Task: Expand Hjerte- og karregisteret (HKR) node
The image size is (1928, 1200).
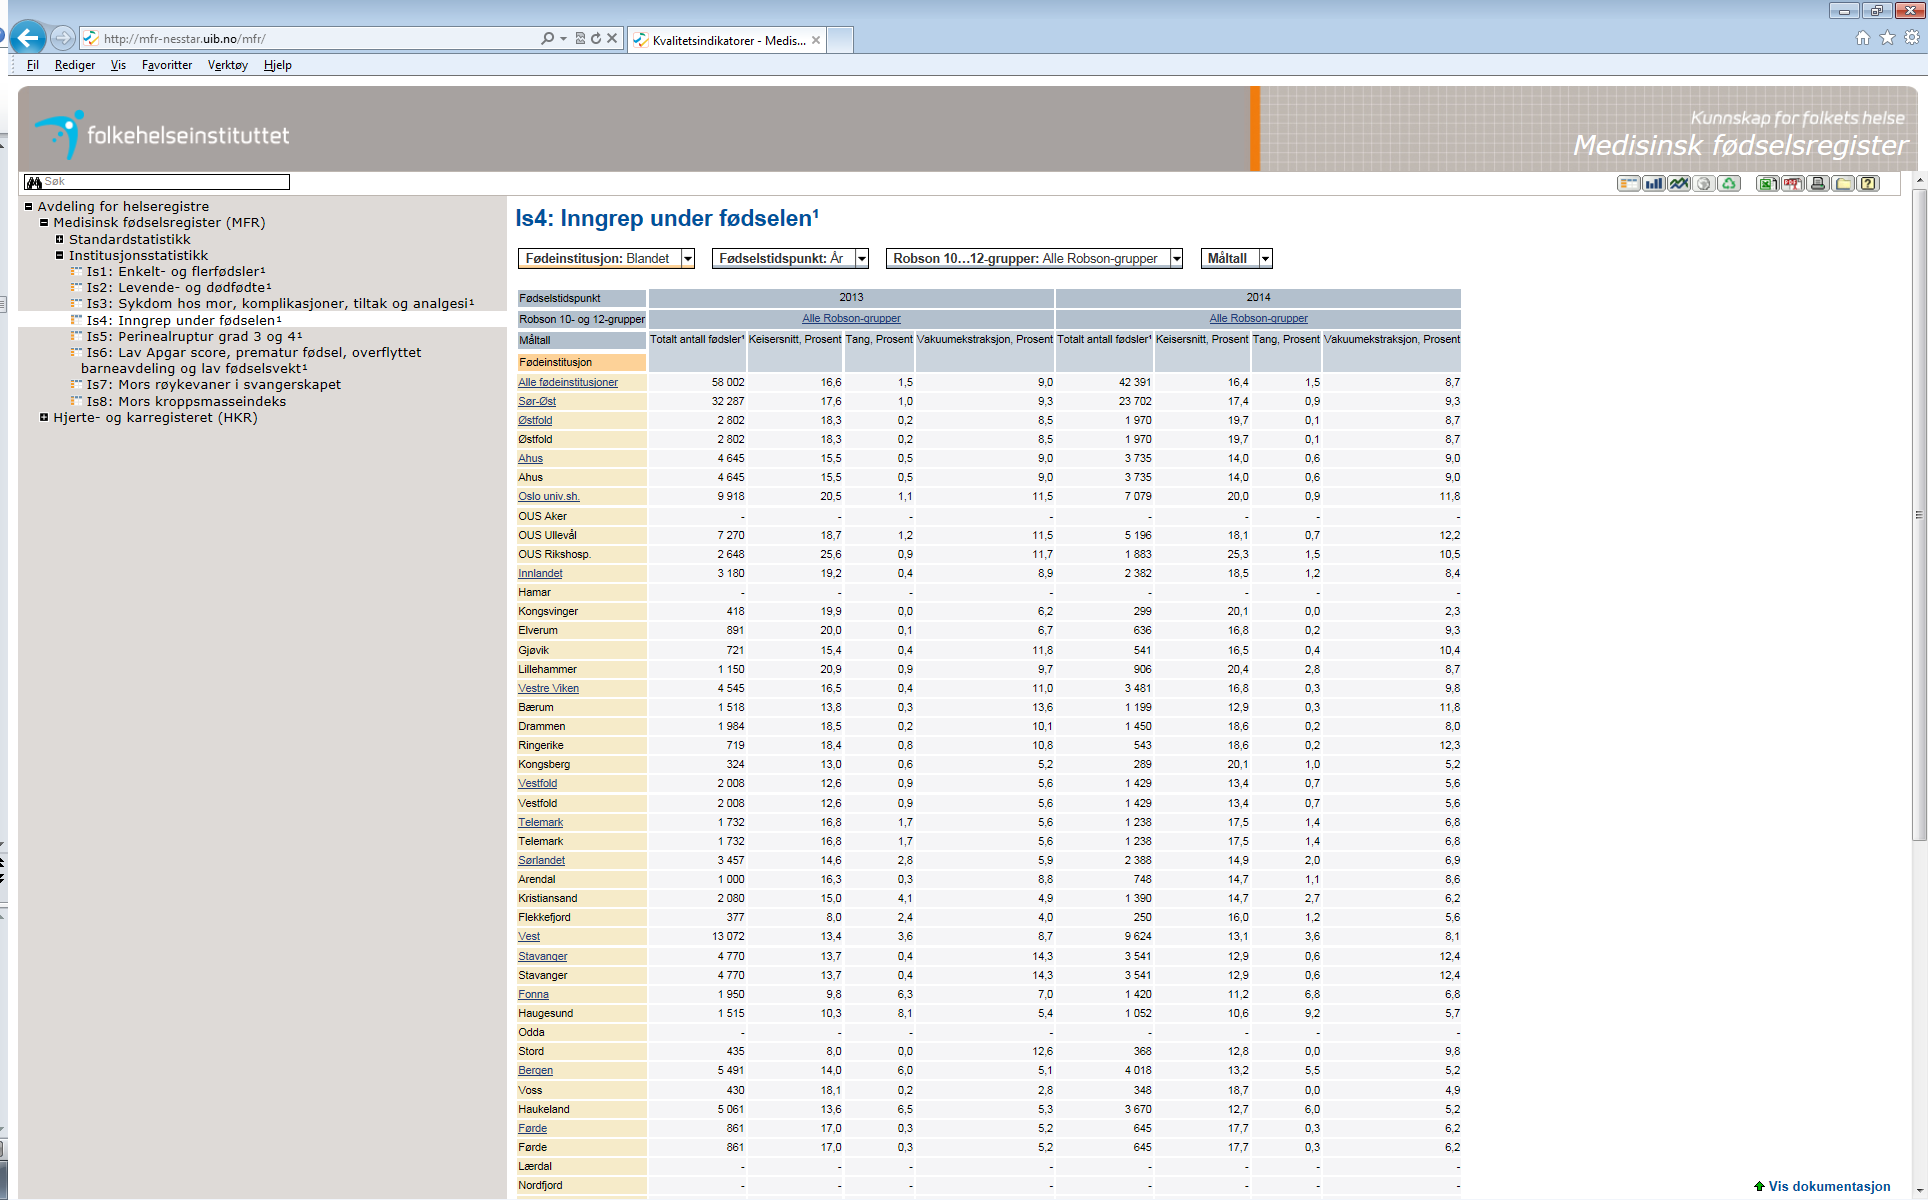Action: [x=44, y=417]
